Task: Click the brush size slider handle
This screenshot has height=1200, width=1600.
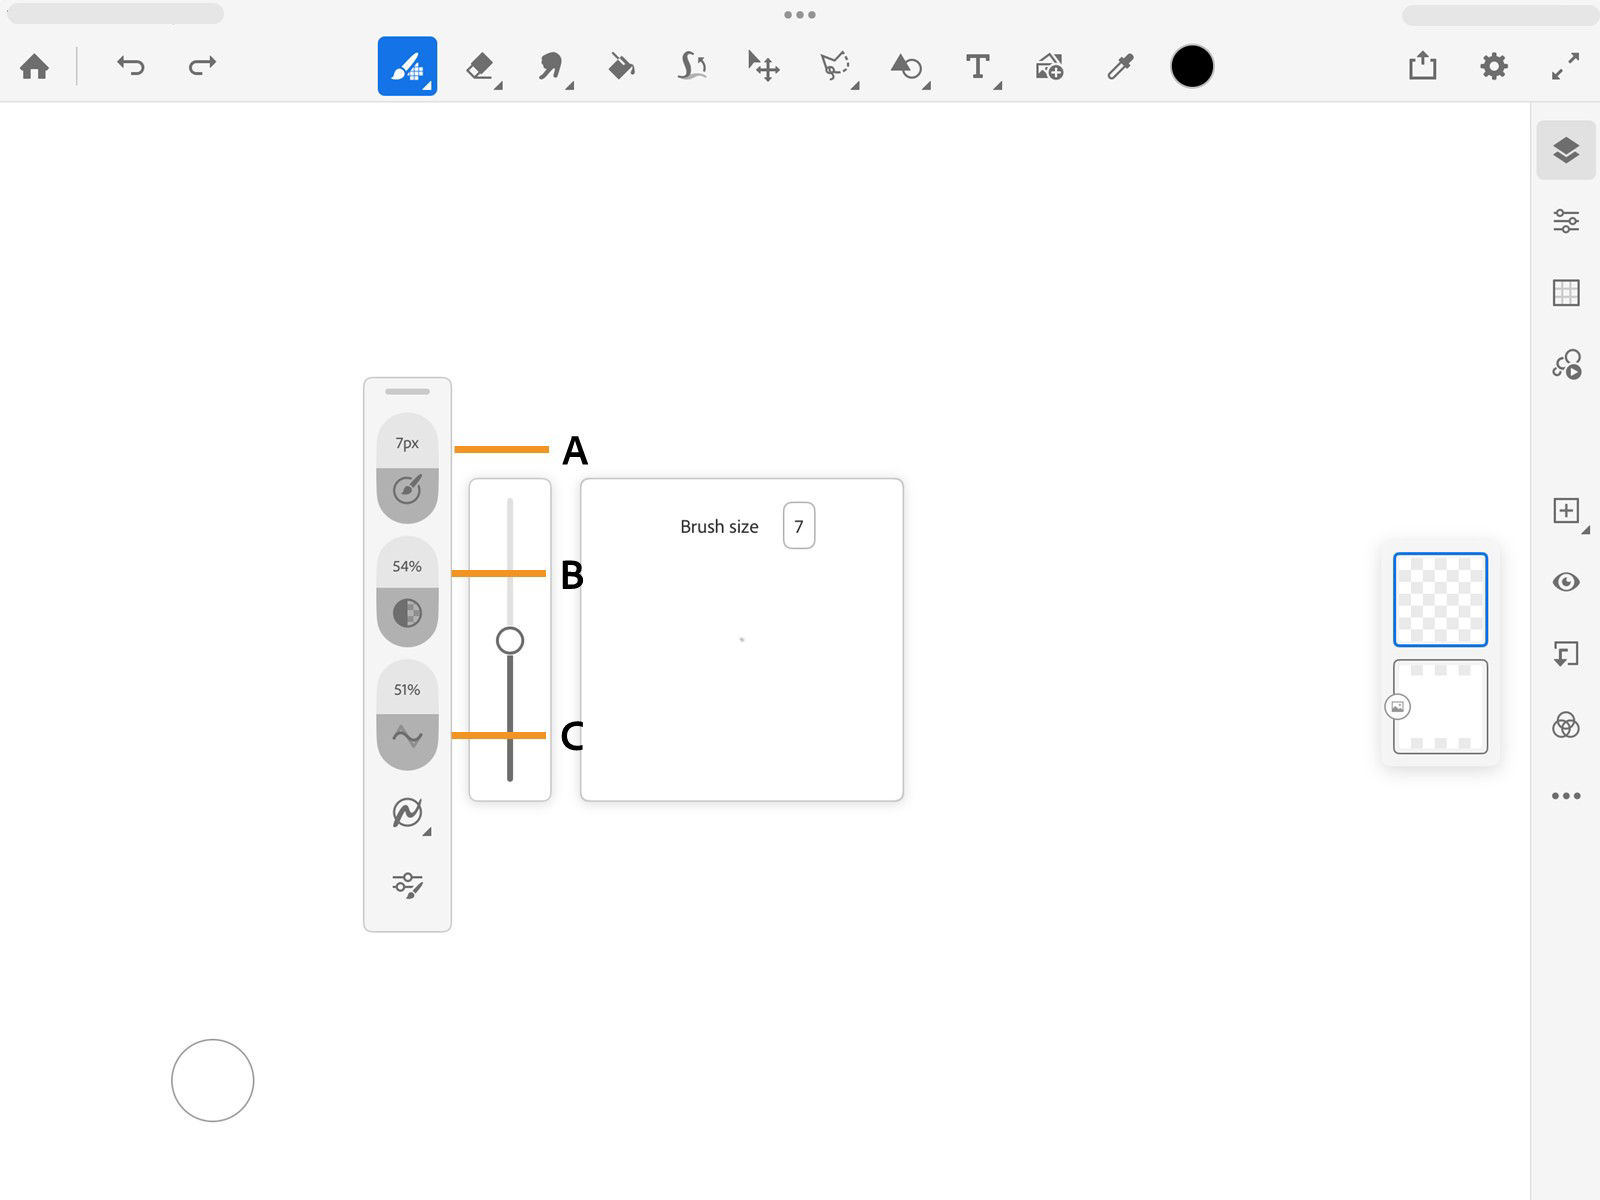Action: (x=510, y=640)
